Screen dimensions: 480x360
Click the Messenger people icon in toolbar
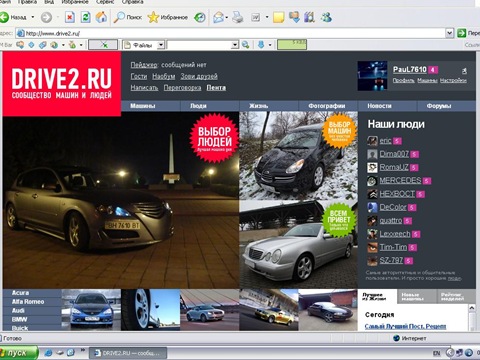326,17
